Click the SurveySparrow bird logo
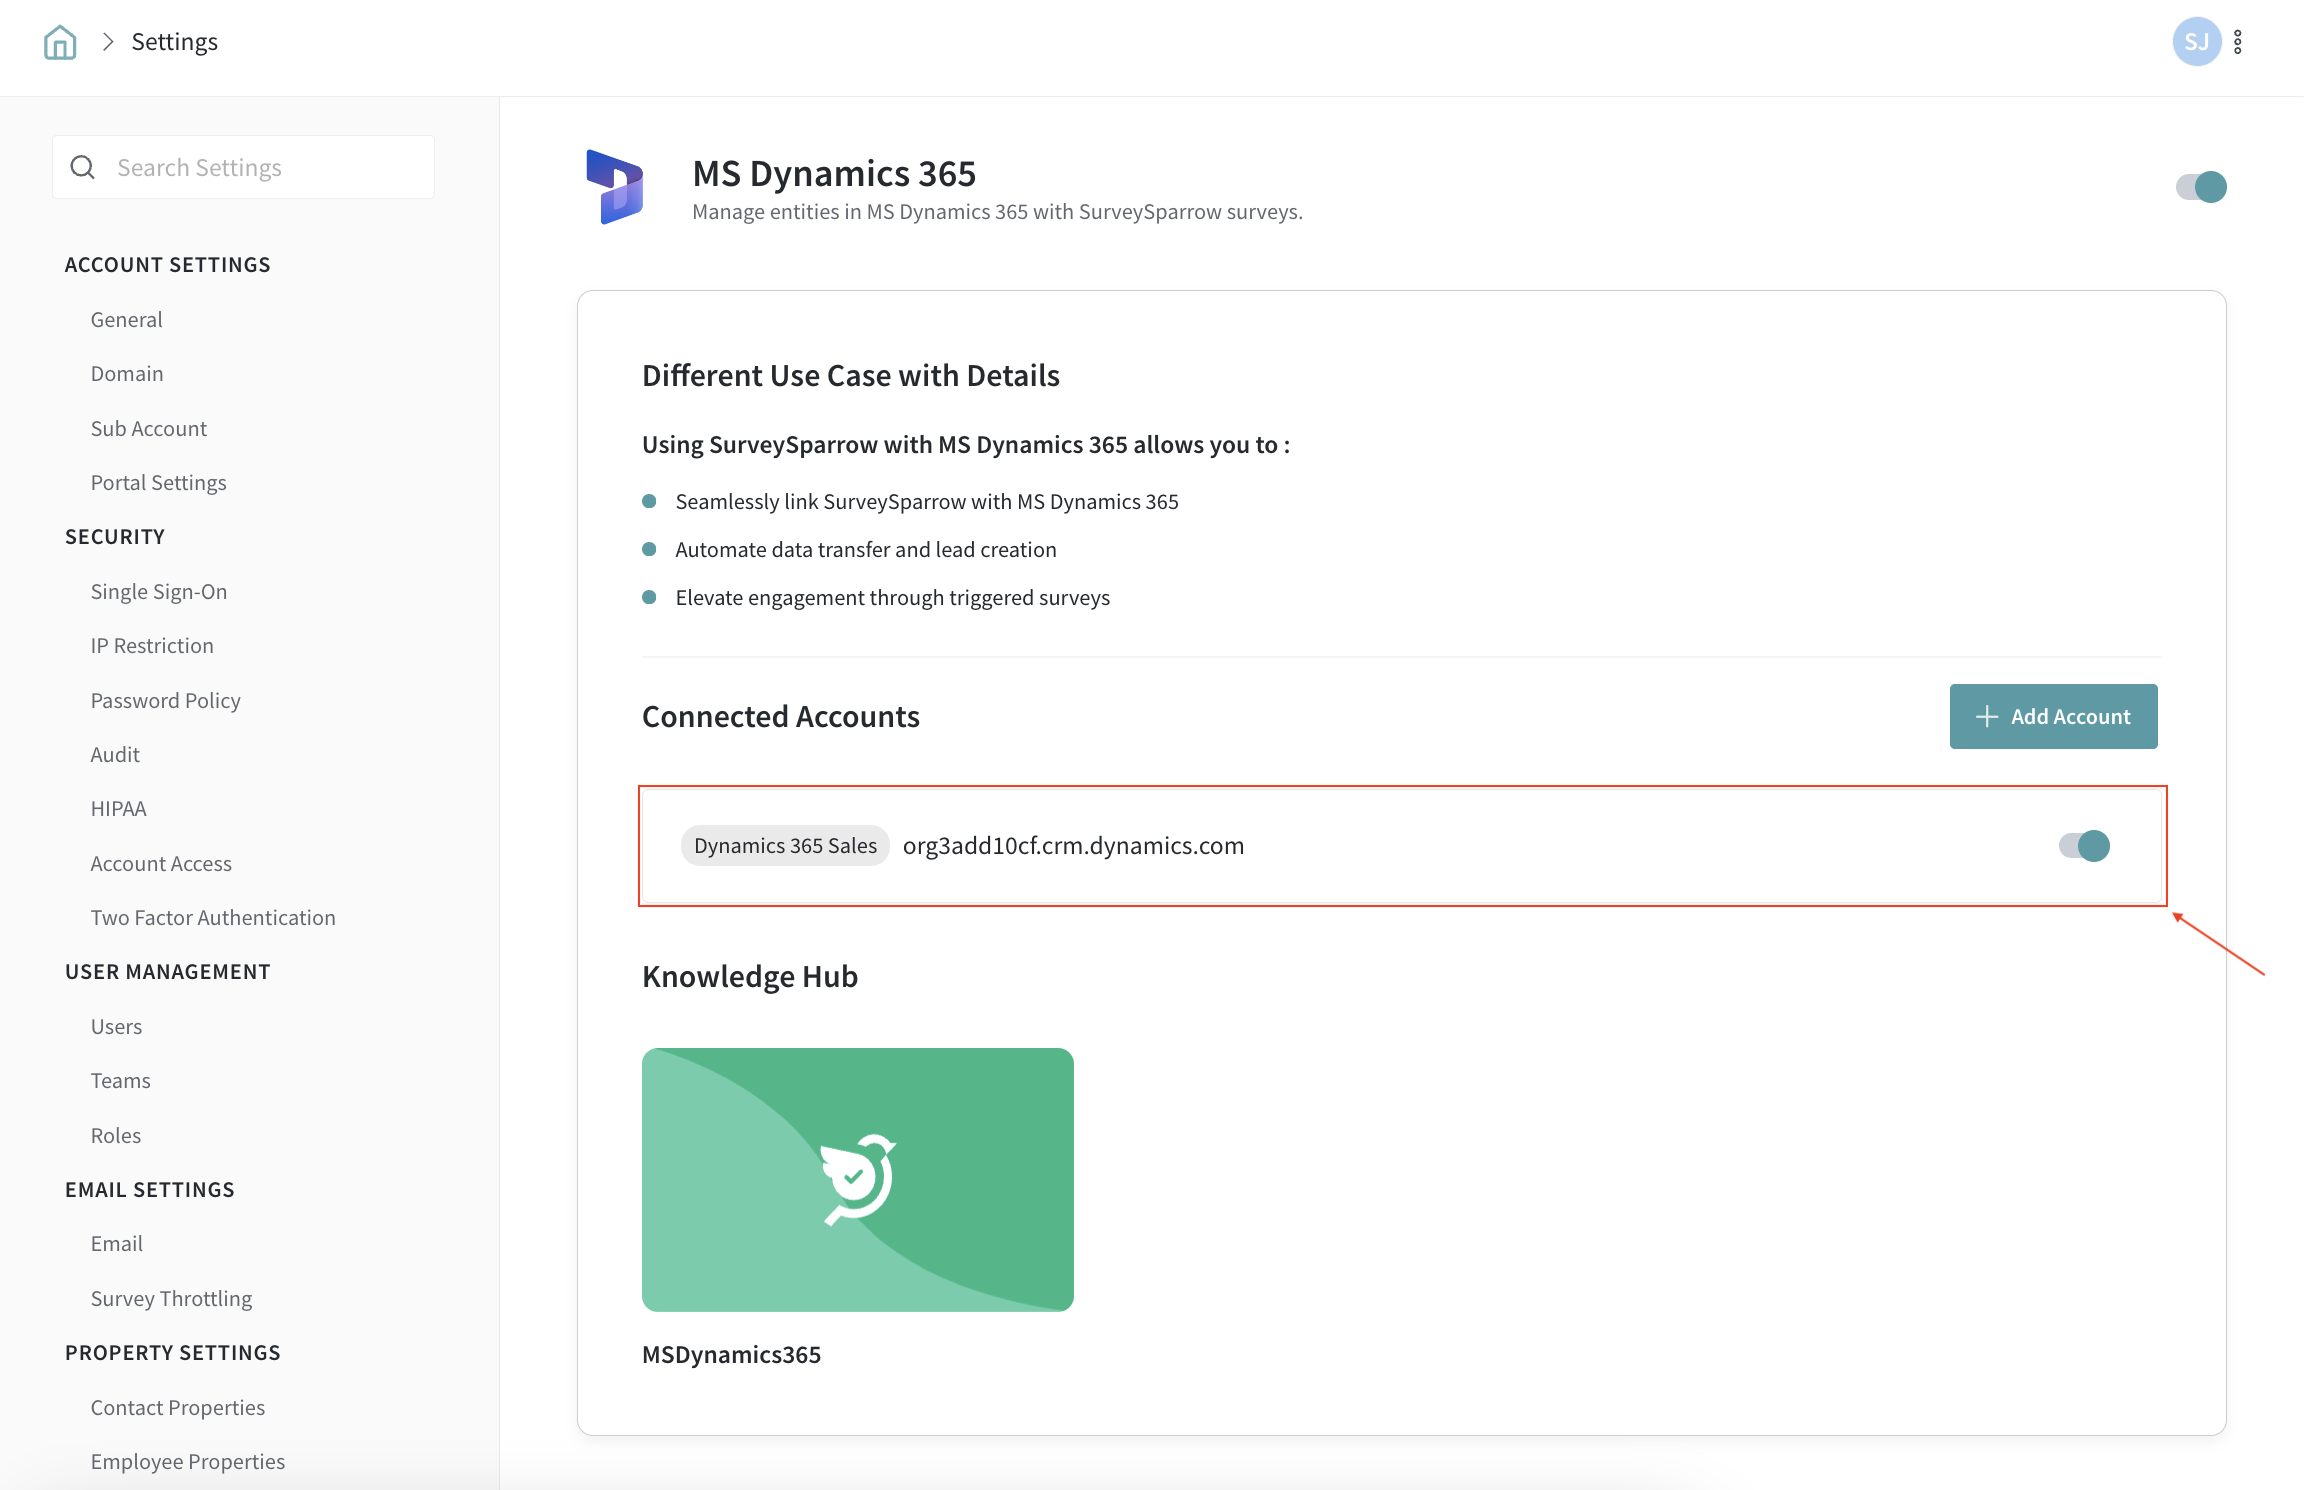 tap(858, 1178)
